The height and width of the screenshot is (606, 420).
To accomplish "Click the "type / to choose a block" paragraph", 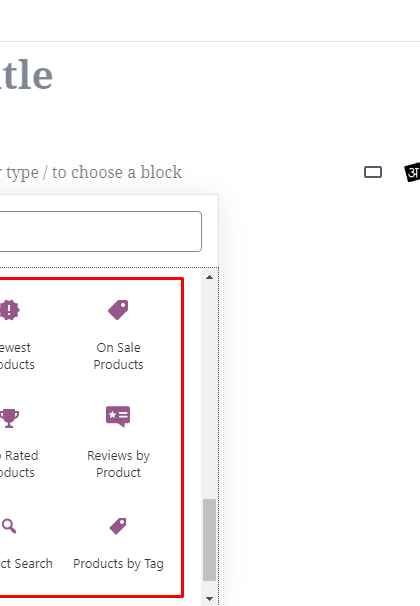I will [x=91, y=172].
